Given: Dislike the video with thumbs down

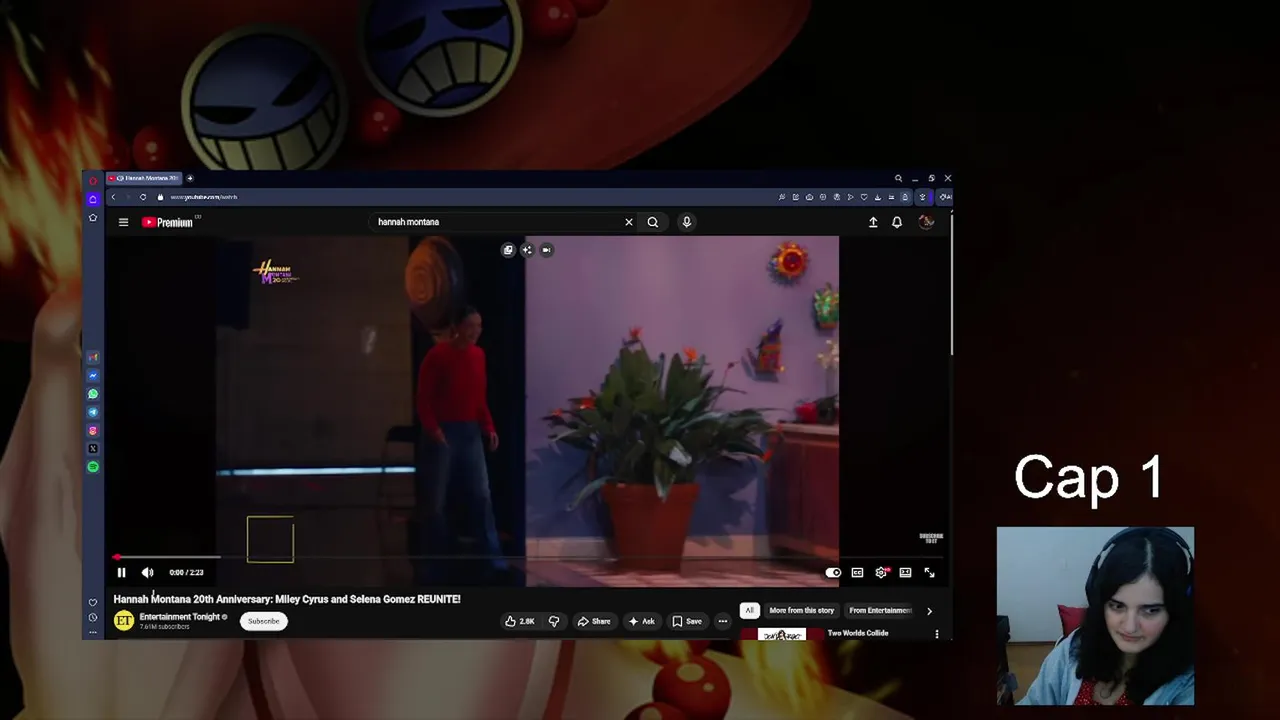Looking at the screenshot, I should click(x=554, y=621).
